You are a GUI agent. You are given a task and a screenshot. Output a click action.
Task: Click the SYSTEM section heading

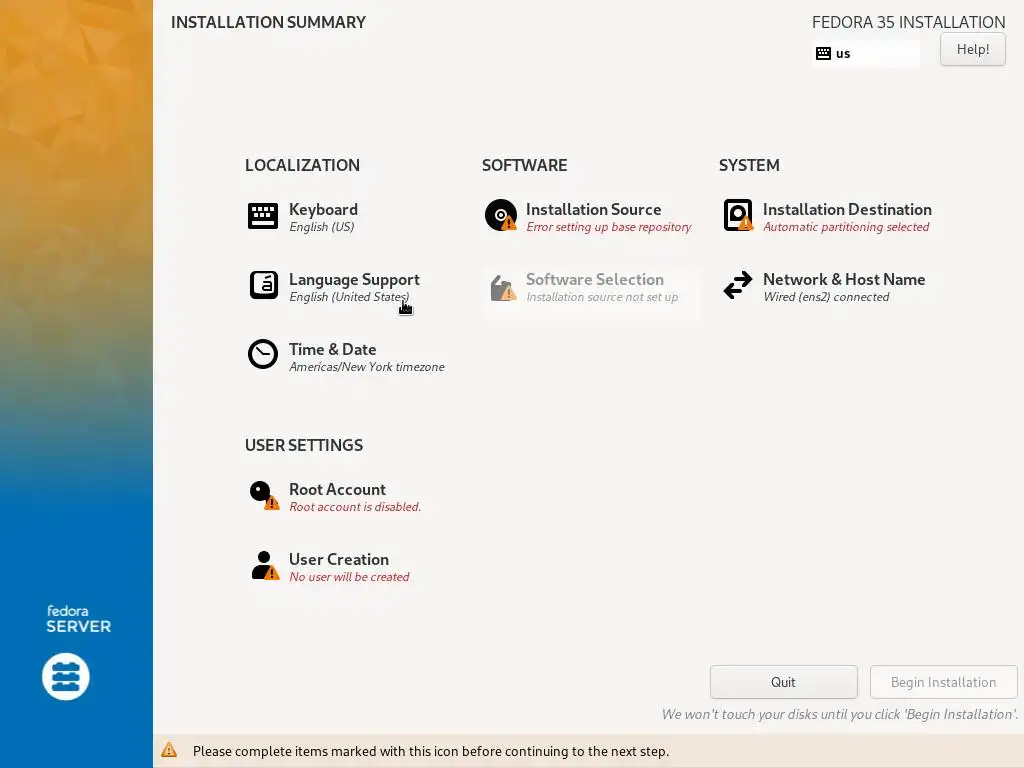tap(749, 165)
